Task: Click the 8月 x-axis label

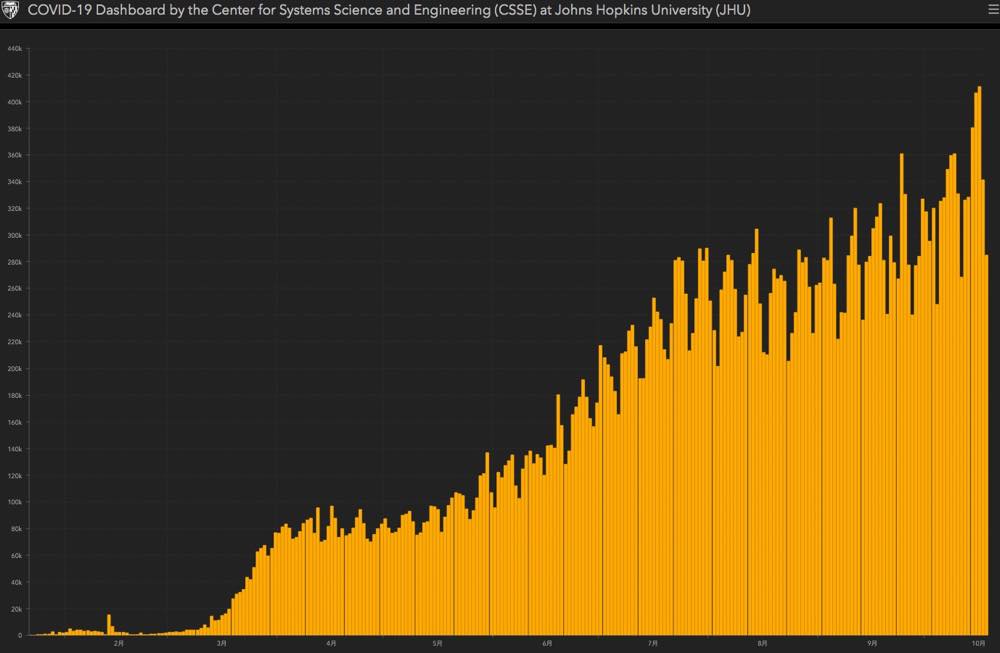Action: point(763,644)
